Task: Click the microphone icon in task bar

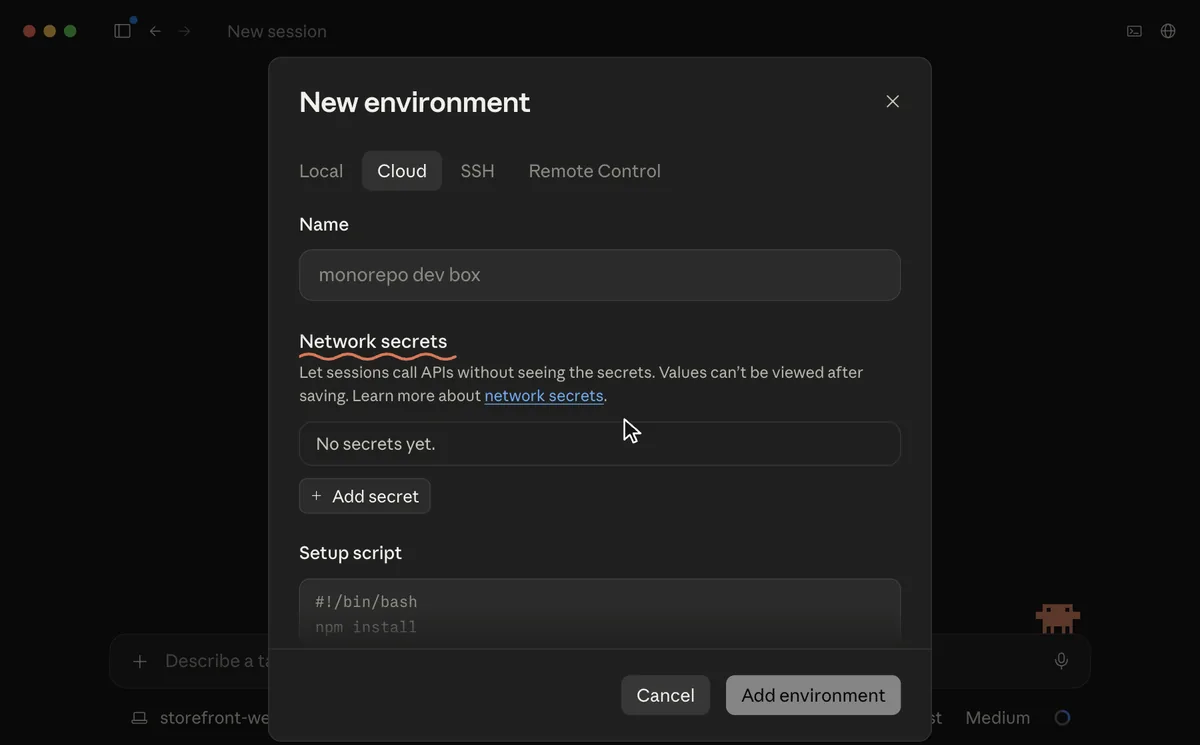Action: tap(1061, 660)
